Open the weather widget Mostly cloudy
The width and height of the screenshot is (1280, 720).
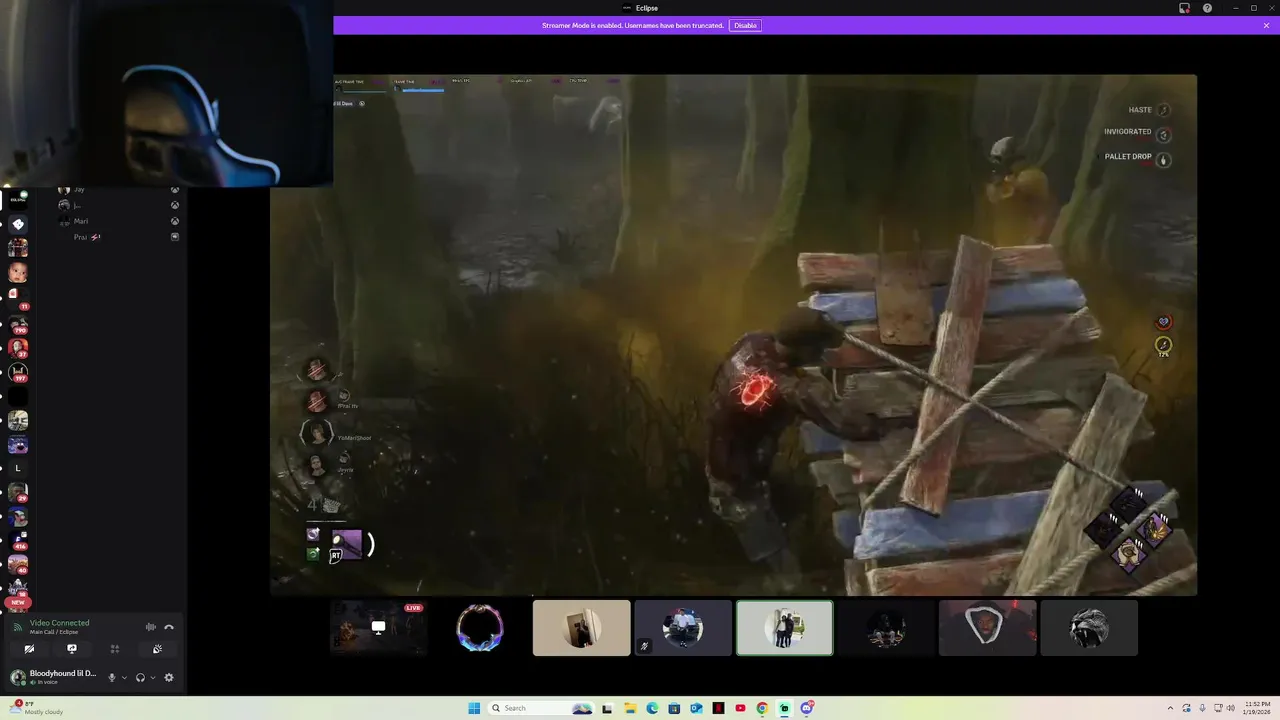pyautogui.click(x=35, y=708)
